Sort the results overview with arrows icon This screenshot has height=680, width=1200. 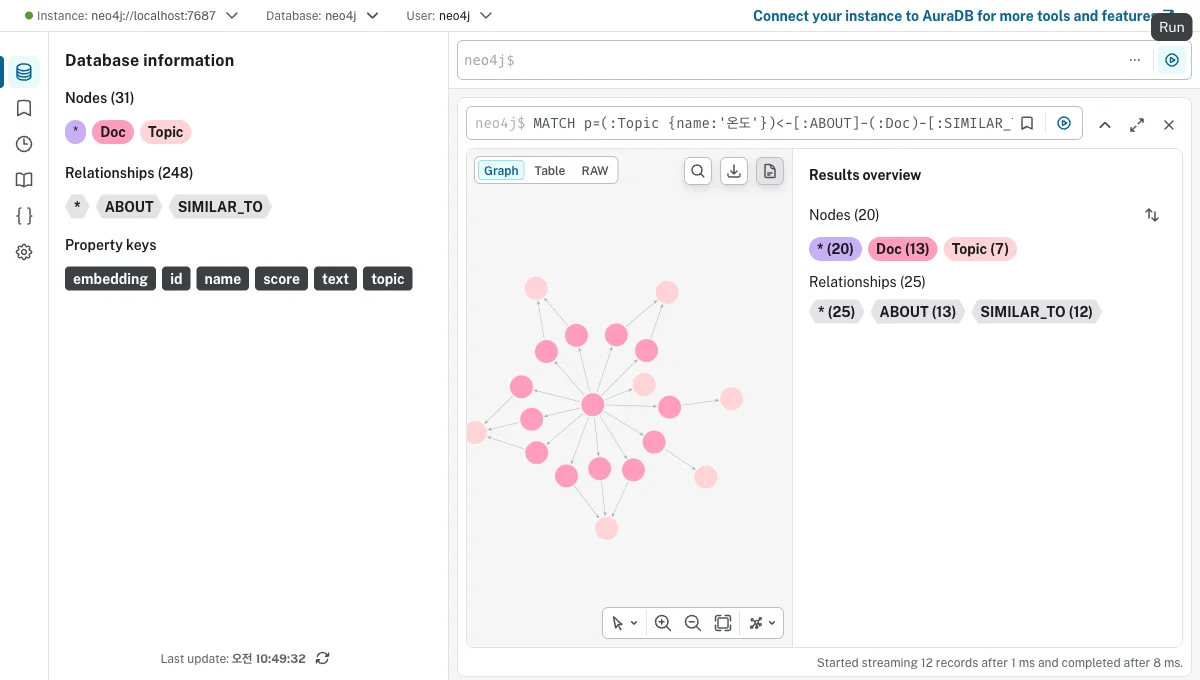[x=1152, y=215]
